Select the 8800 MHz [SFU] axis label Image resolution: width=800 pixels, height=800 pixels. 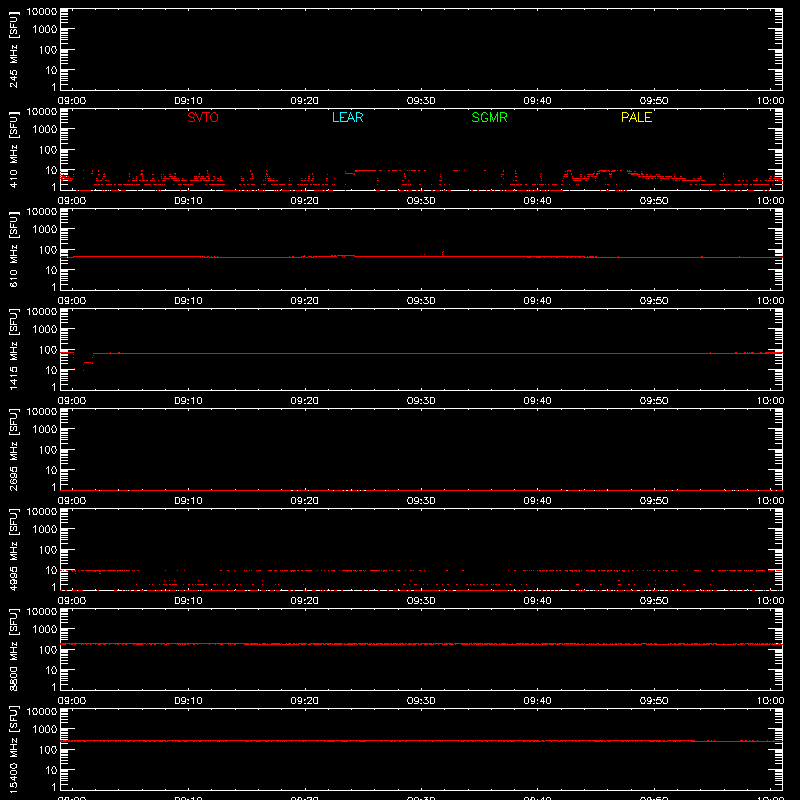(13, 649)
